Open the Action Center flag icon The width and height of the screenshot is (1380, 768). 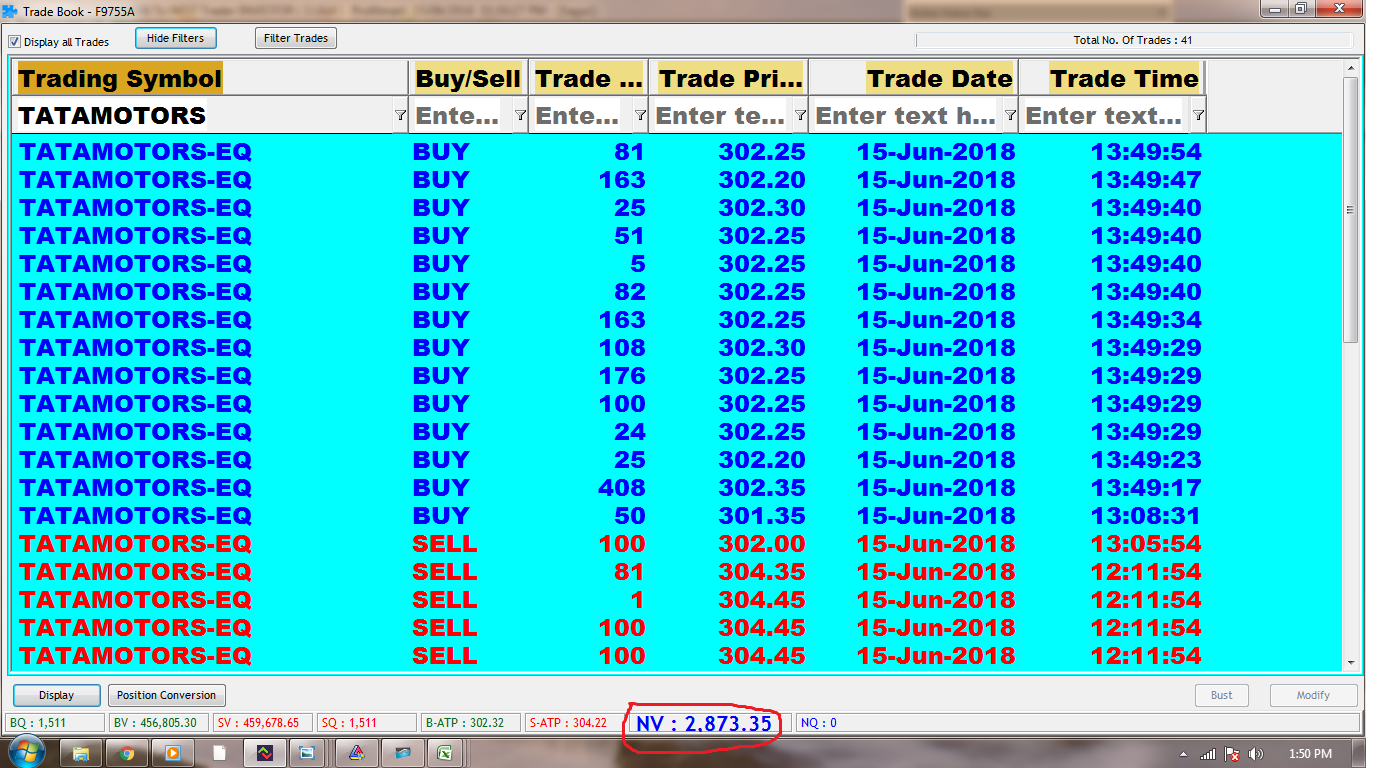click(x=1233, y=754)
